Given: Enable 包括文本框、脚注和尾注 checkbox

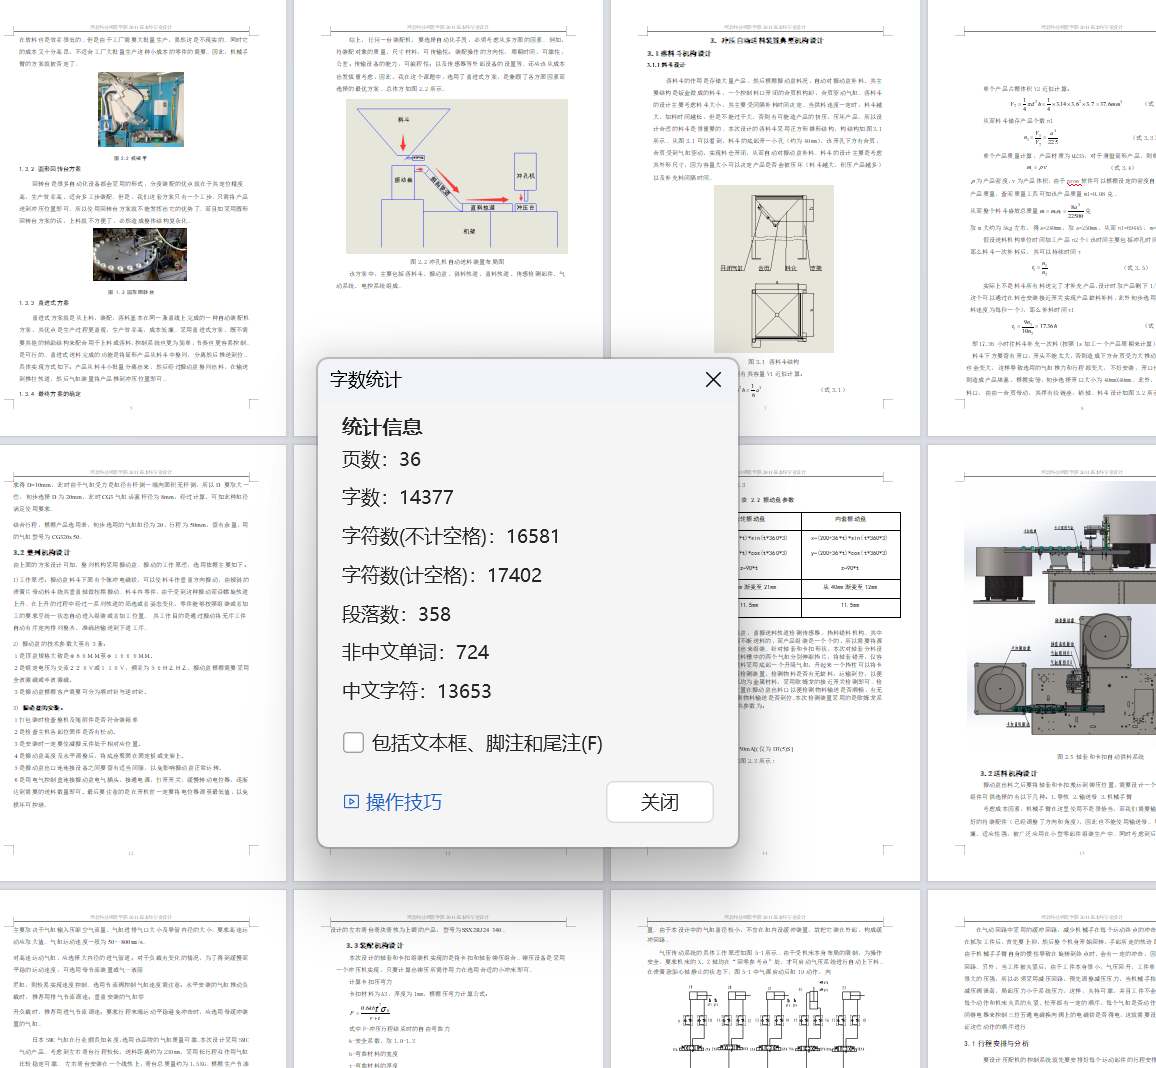Looking at the screenshot, I should click(x=353, y=742).
